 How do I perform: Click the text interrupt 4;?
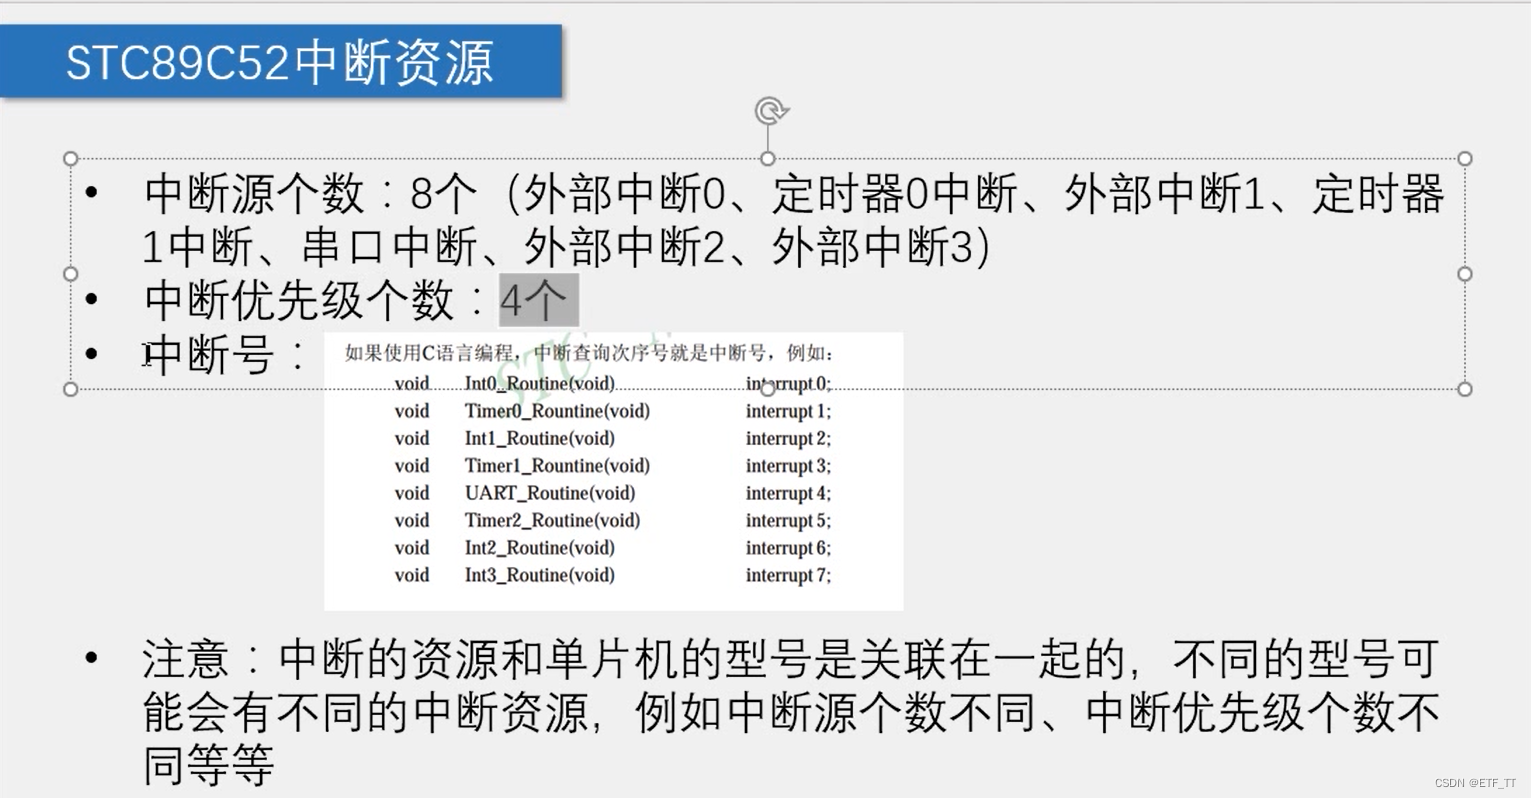788,493
